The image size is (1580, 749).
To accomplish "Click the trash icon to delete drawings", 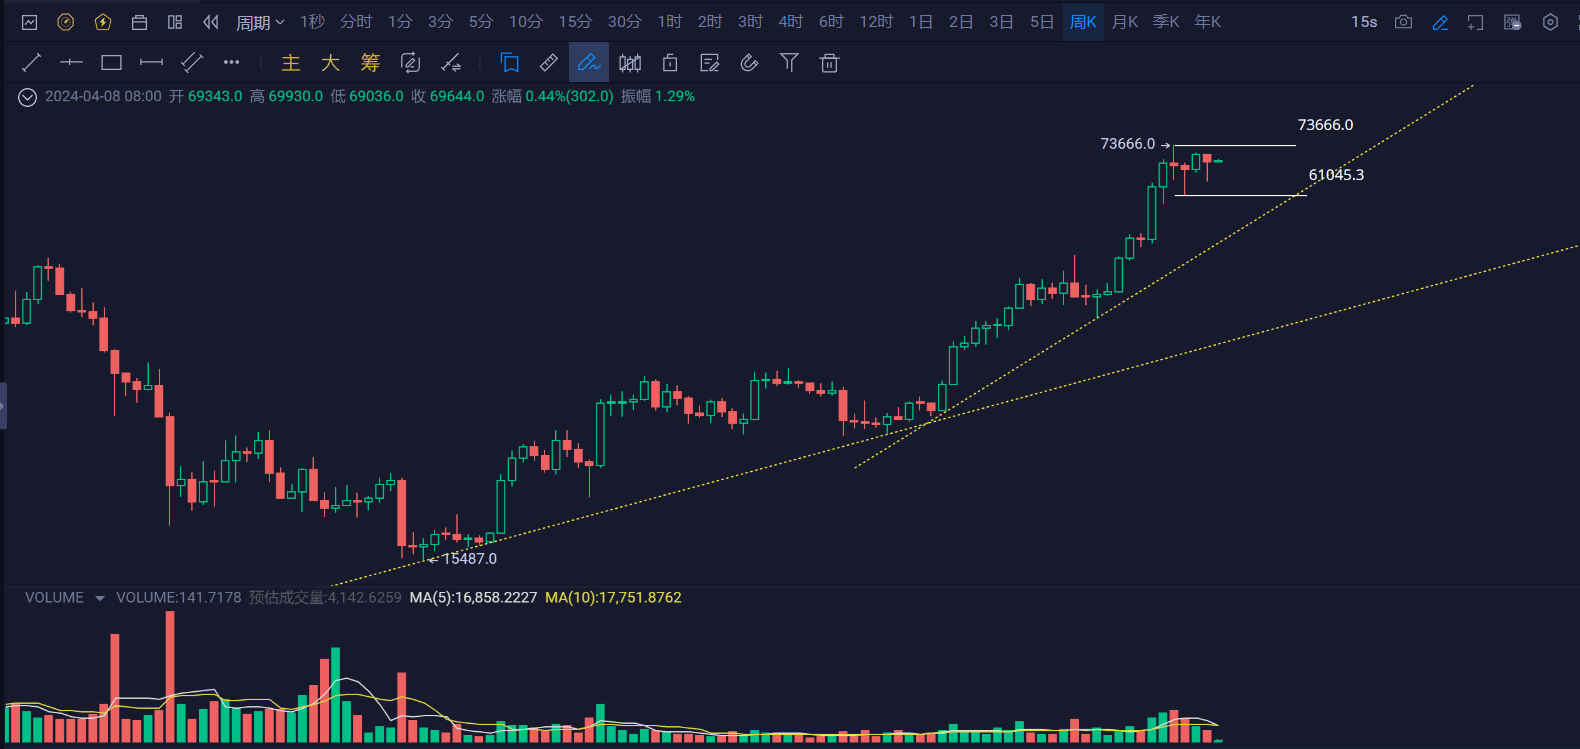I will click(829, 63).
